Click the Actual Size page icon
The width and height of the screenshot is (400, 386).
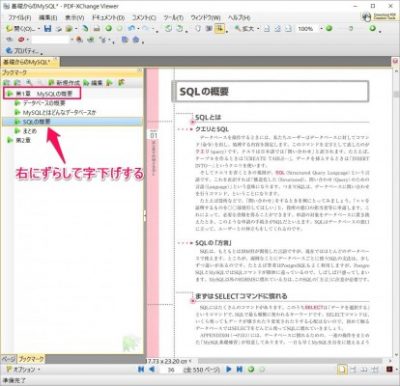pyautogui.click(x=267, y=29)
